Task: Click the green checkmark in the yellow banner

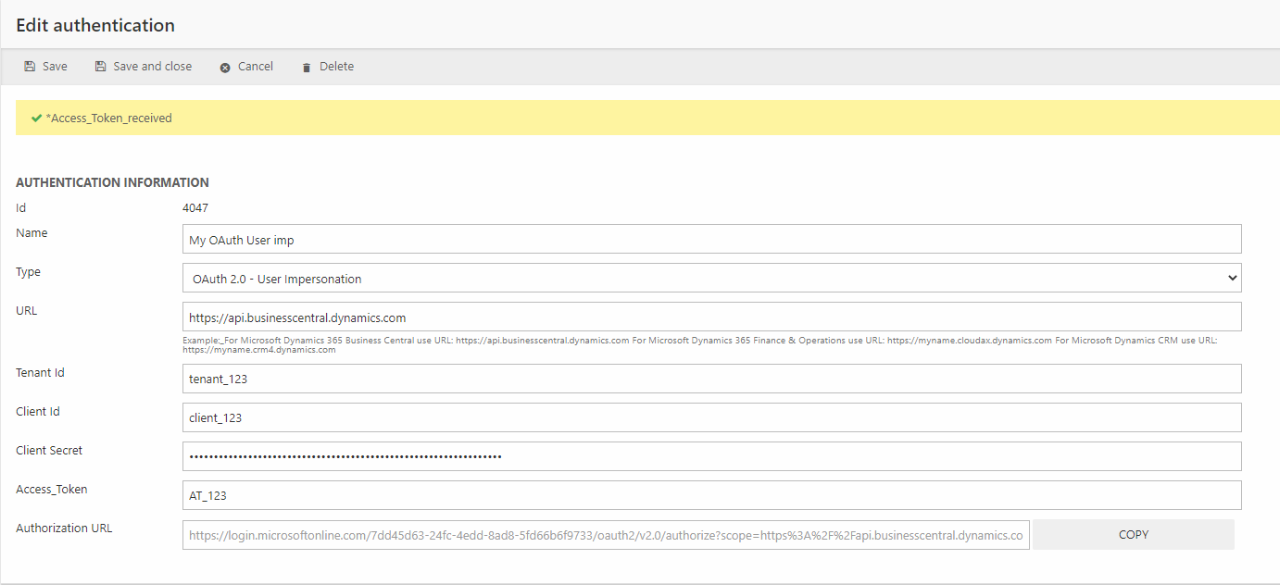Action: [x=36, y=118]
